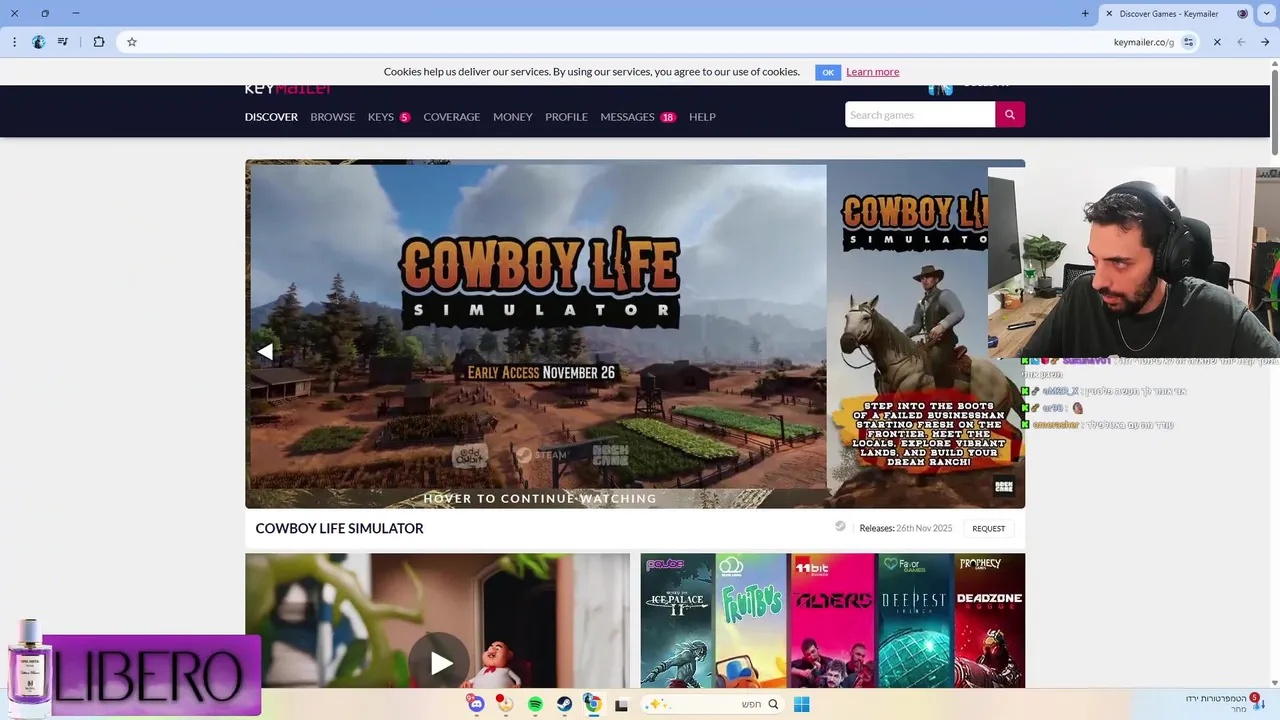Click the magenta search magnifier button
This screenshot has height=720, width=1280.
click(x=1010, y=115)
